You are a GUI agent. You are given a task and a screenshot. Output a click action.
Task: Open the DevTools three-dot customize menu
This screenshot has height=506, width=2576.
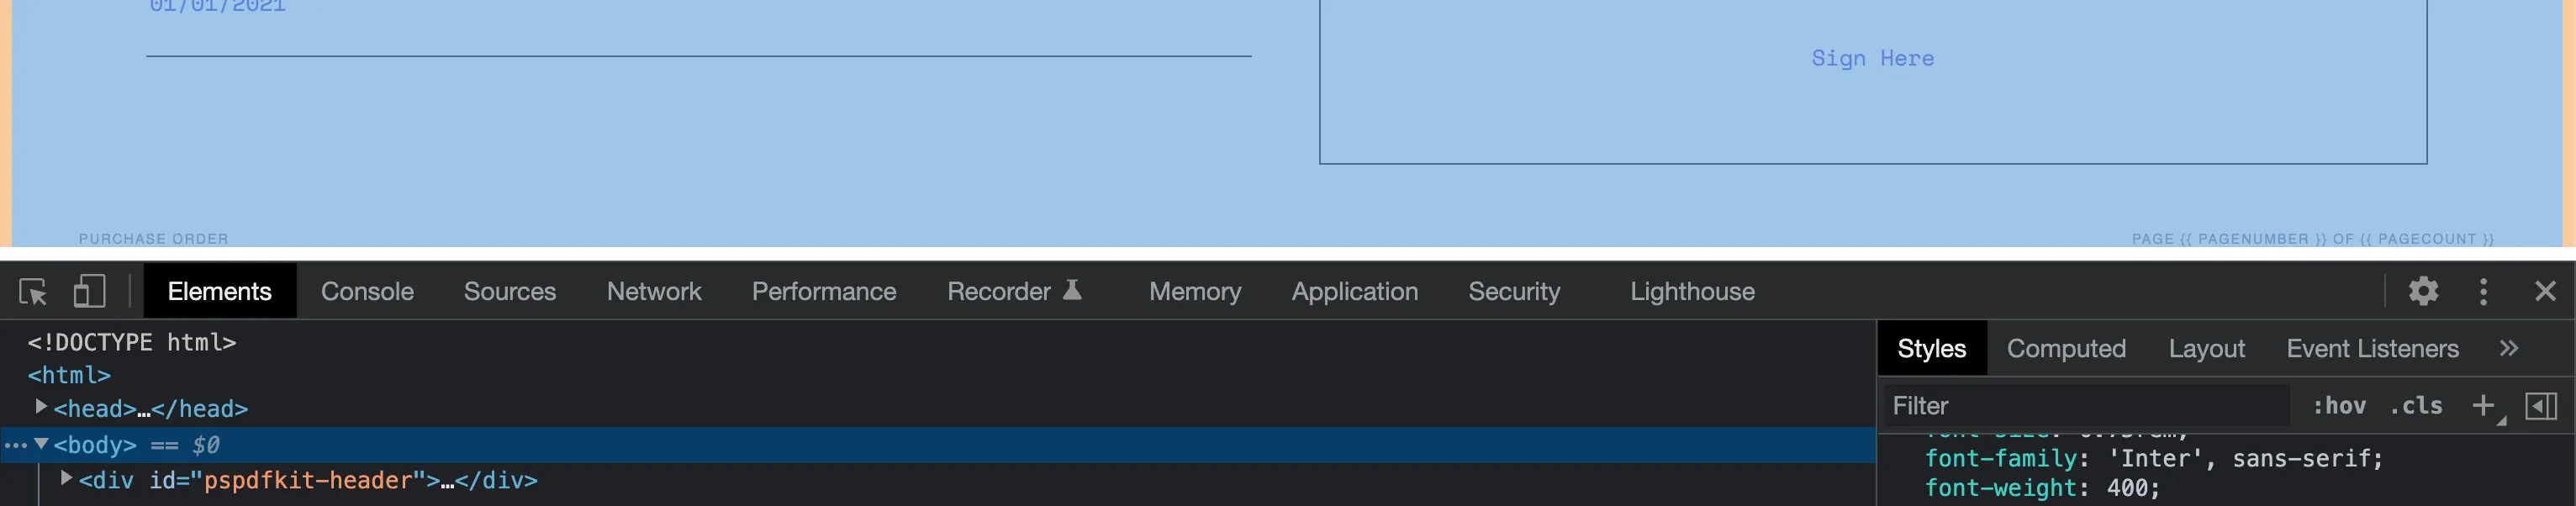pos(2483,291)
